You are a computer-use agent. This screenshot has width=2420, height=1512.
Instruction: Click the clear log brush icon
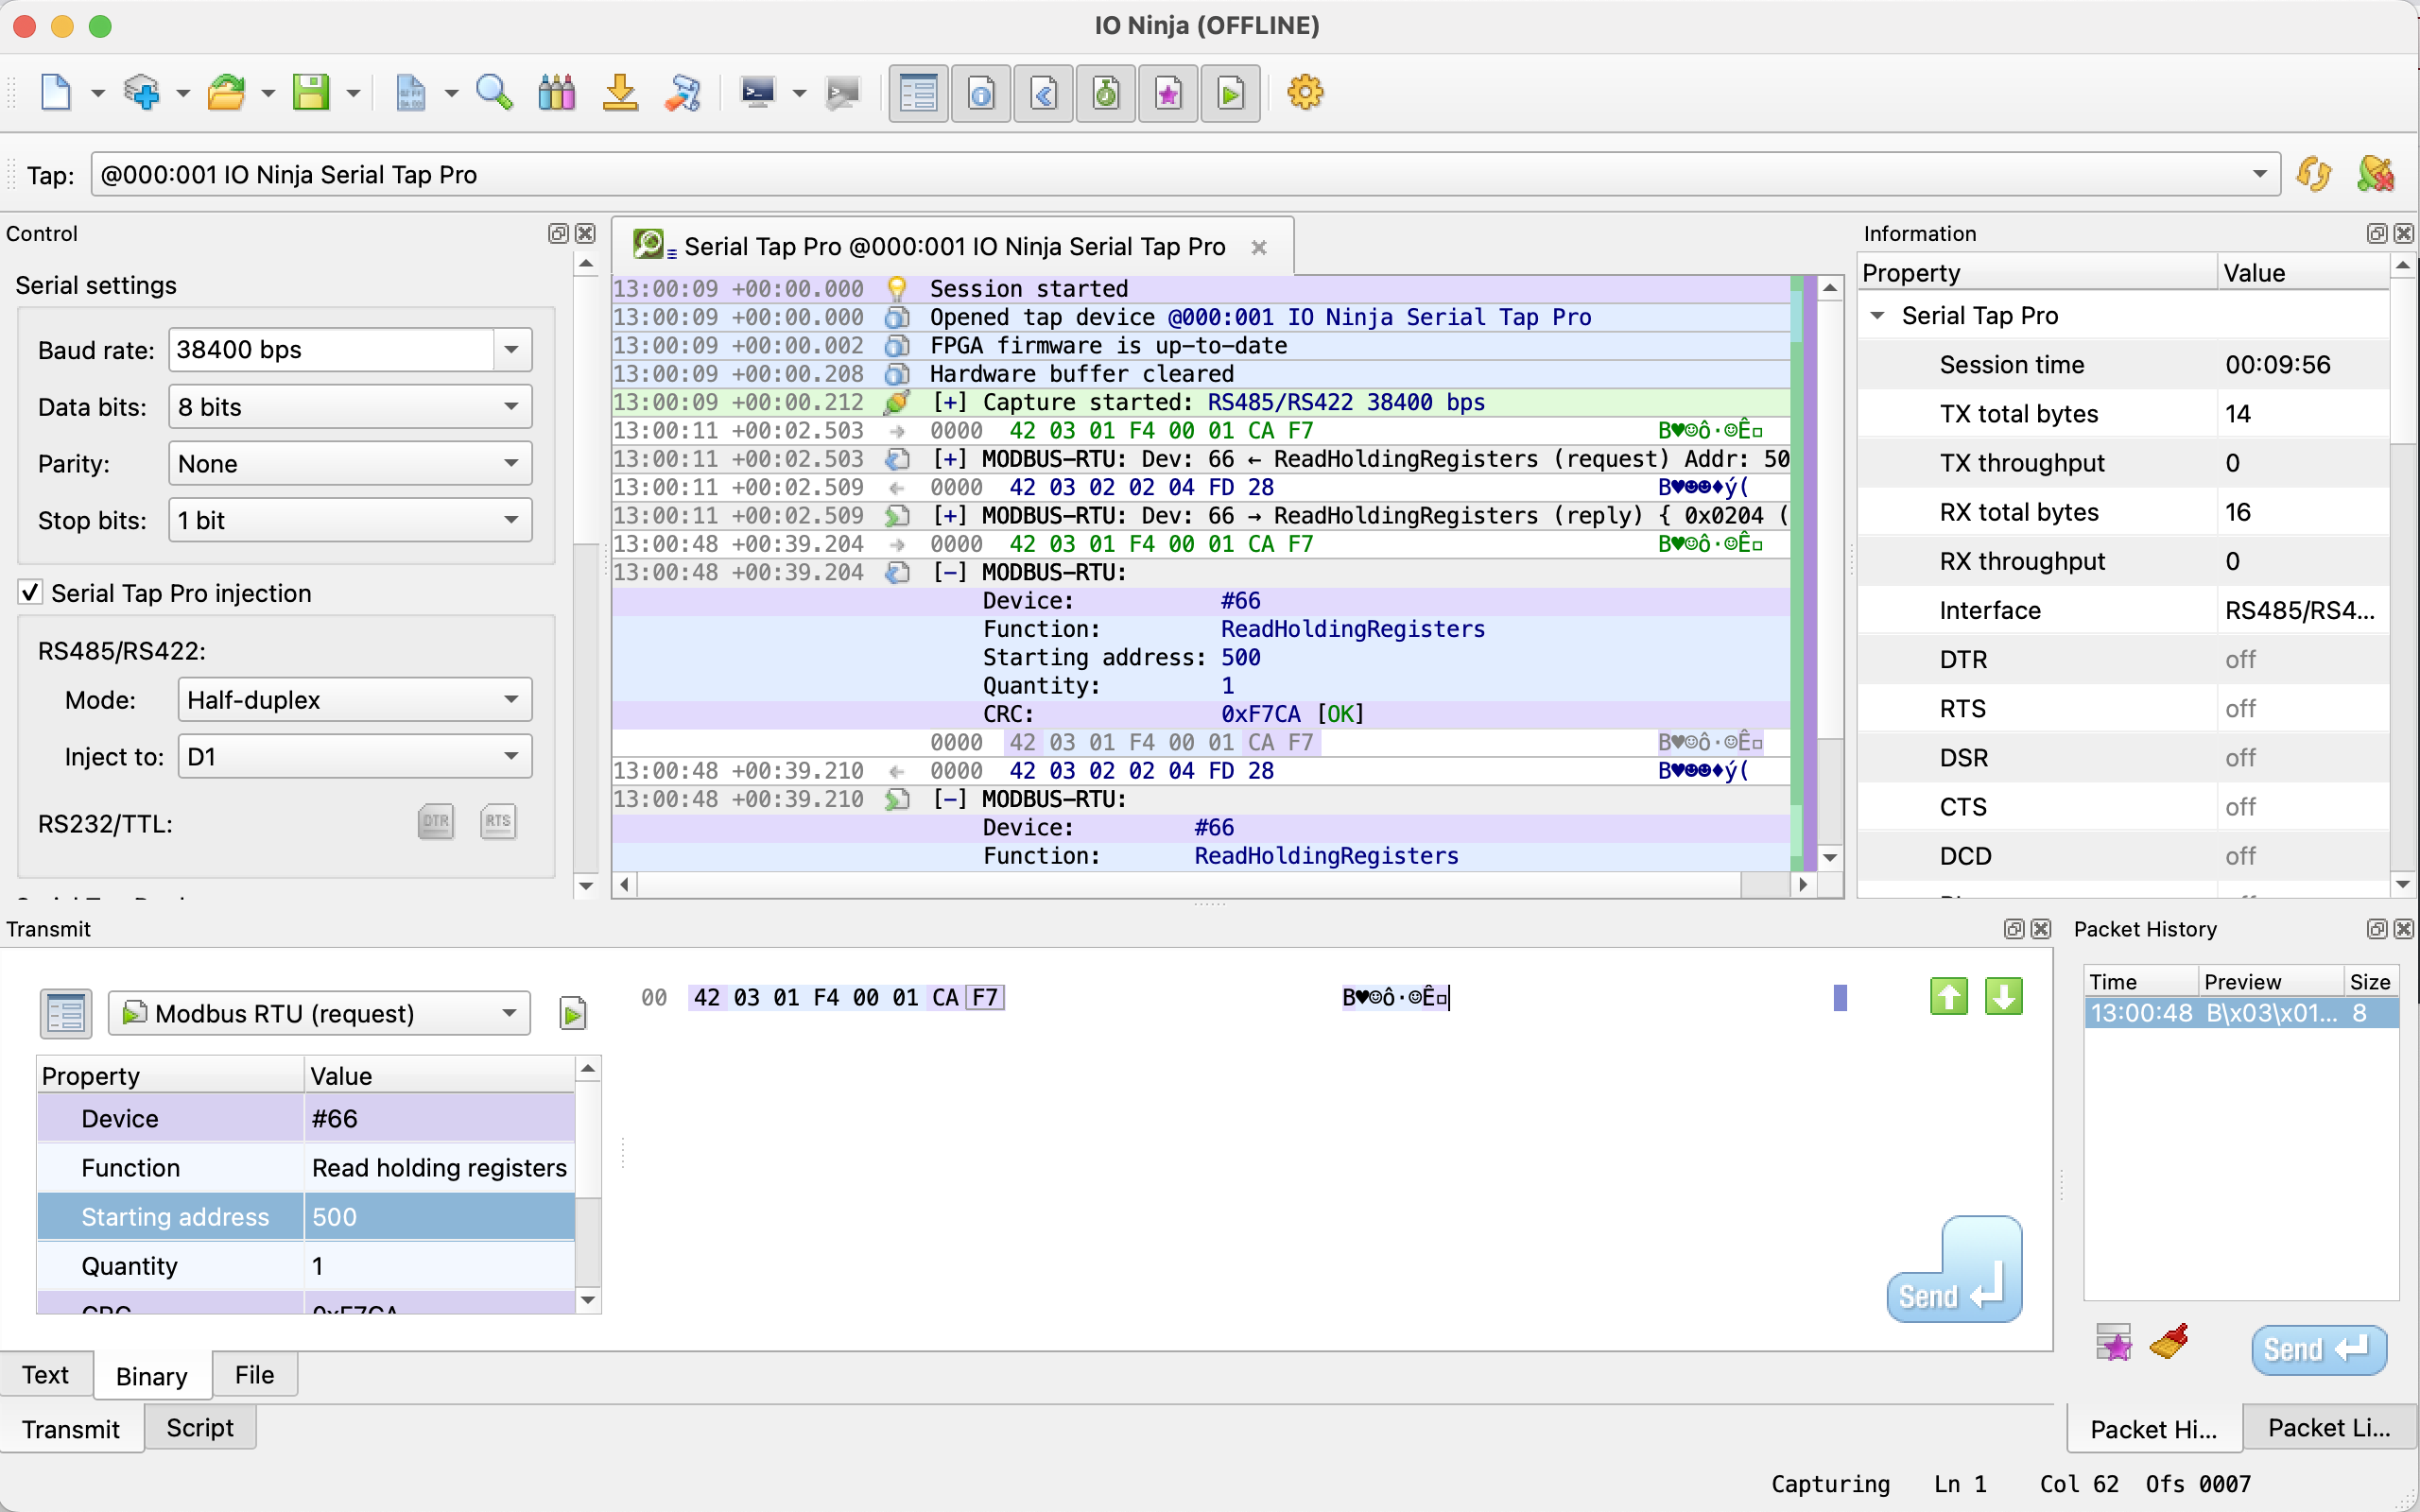point(683,93)
